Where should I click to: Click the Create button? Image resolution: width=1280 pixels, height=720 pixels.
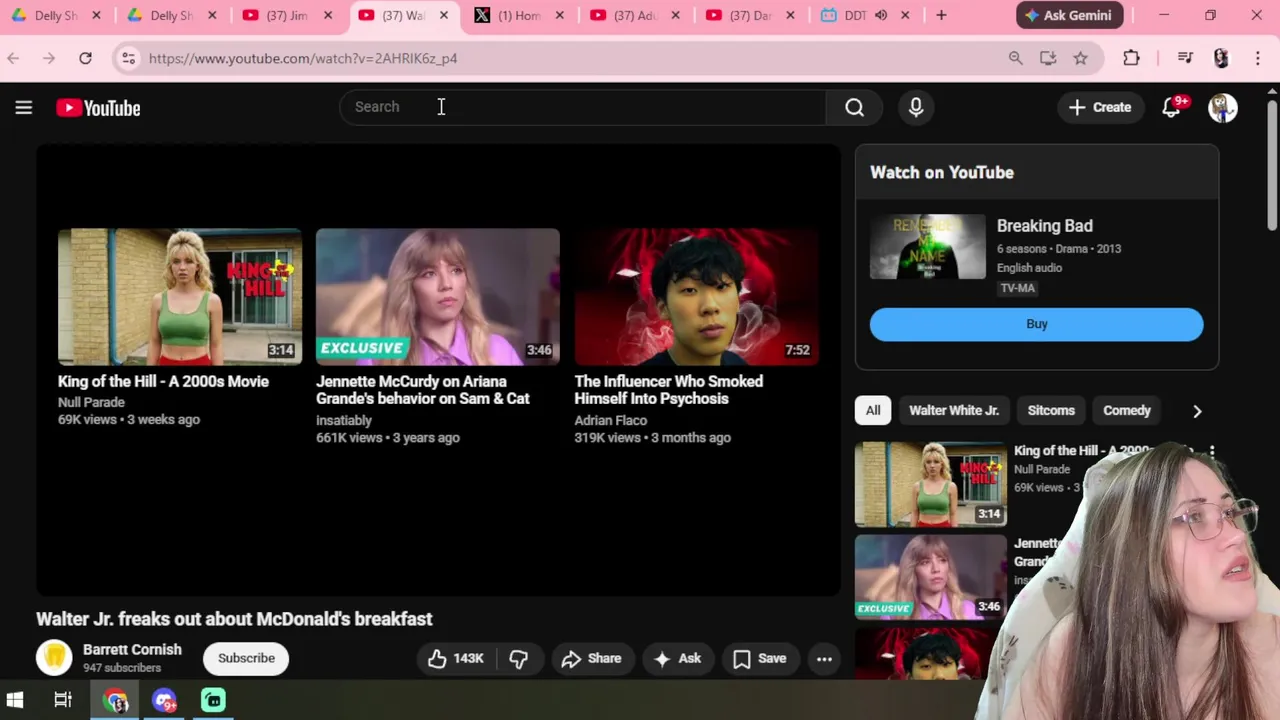pos(1100,108)
